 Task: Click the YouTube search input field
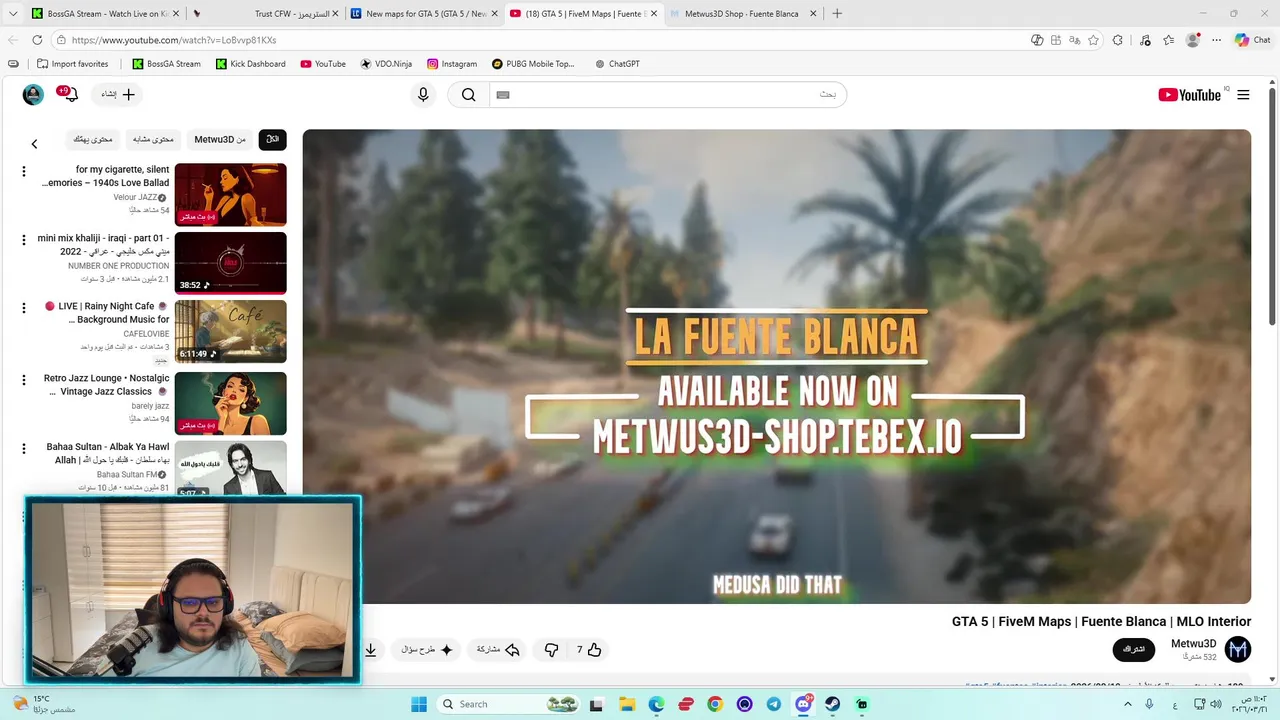[668, 95]
